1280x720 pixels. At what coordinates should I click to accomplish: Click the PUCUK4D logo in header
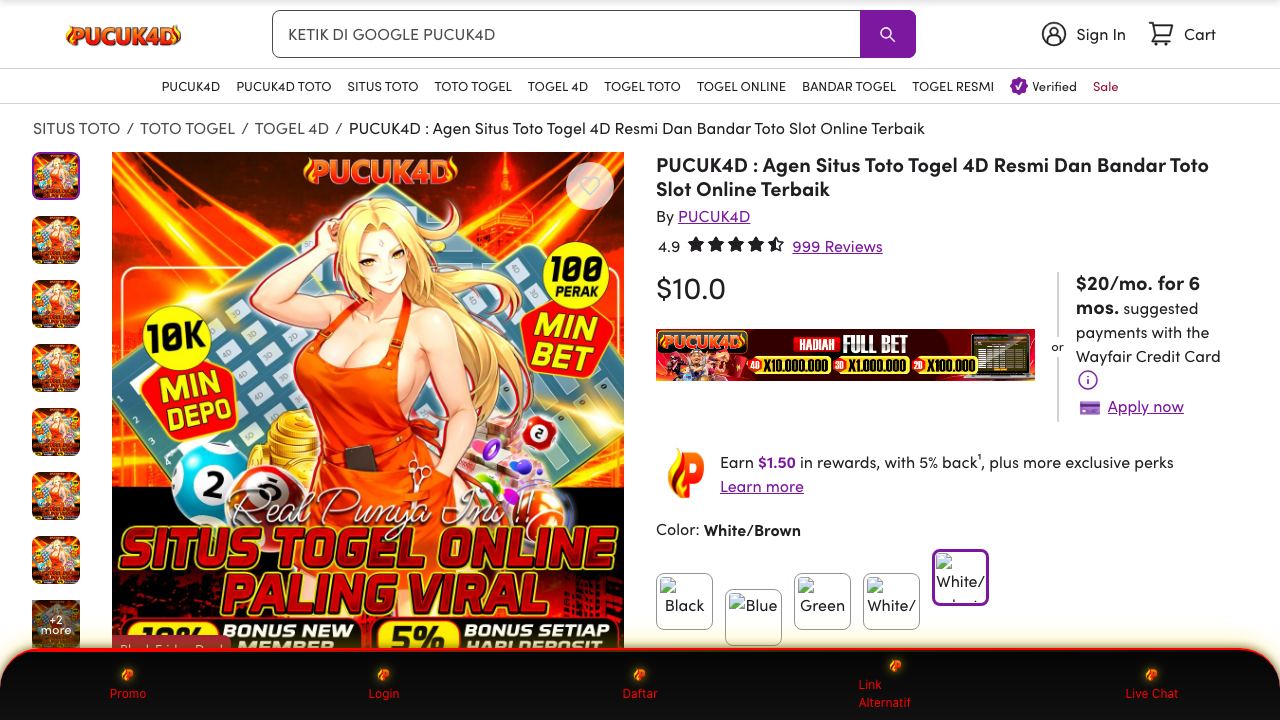pos(123,35)
